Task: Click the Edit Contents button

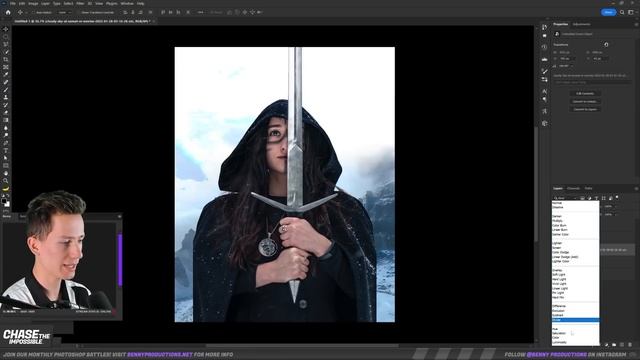Action: 585,93
